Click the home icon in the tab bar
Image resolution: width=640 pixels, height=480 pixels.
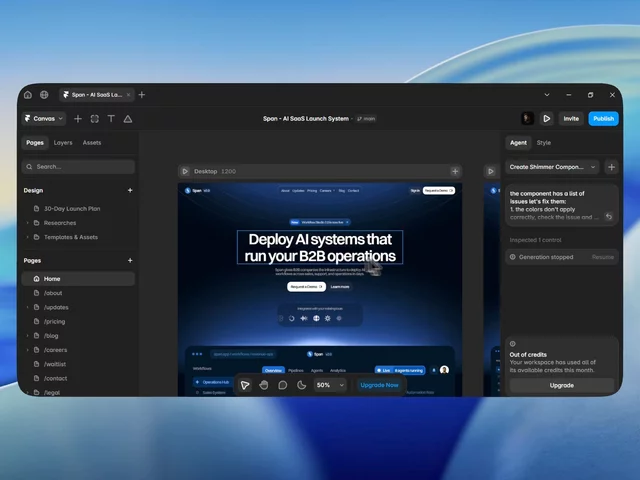[x=28, y=95]
